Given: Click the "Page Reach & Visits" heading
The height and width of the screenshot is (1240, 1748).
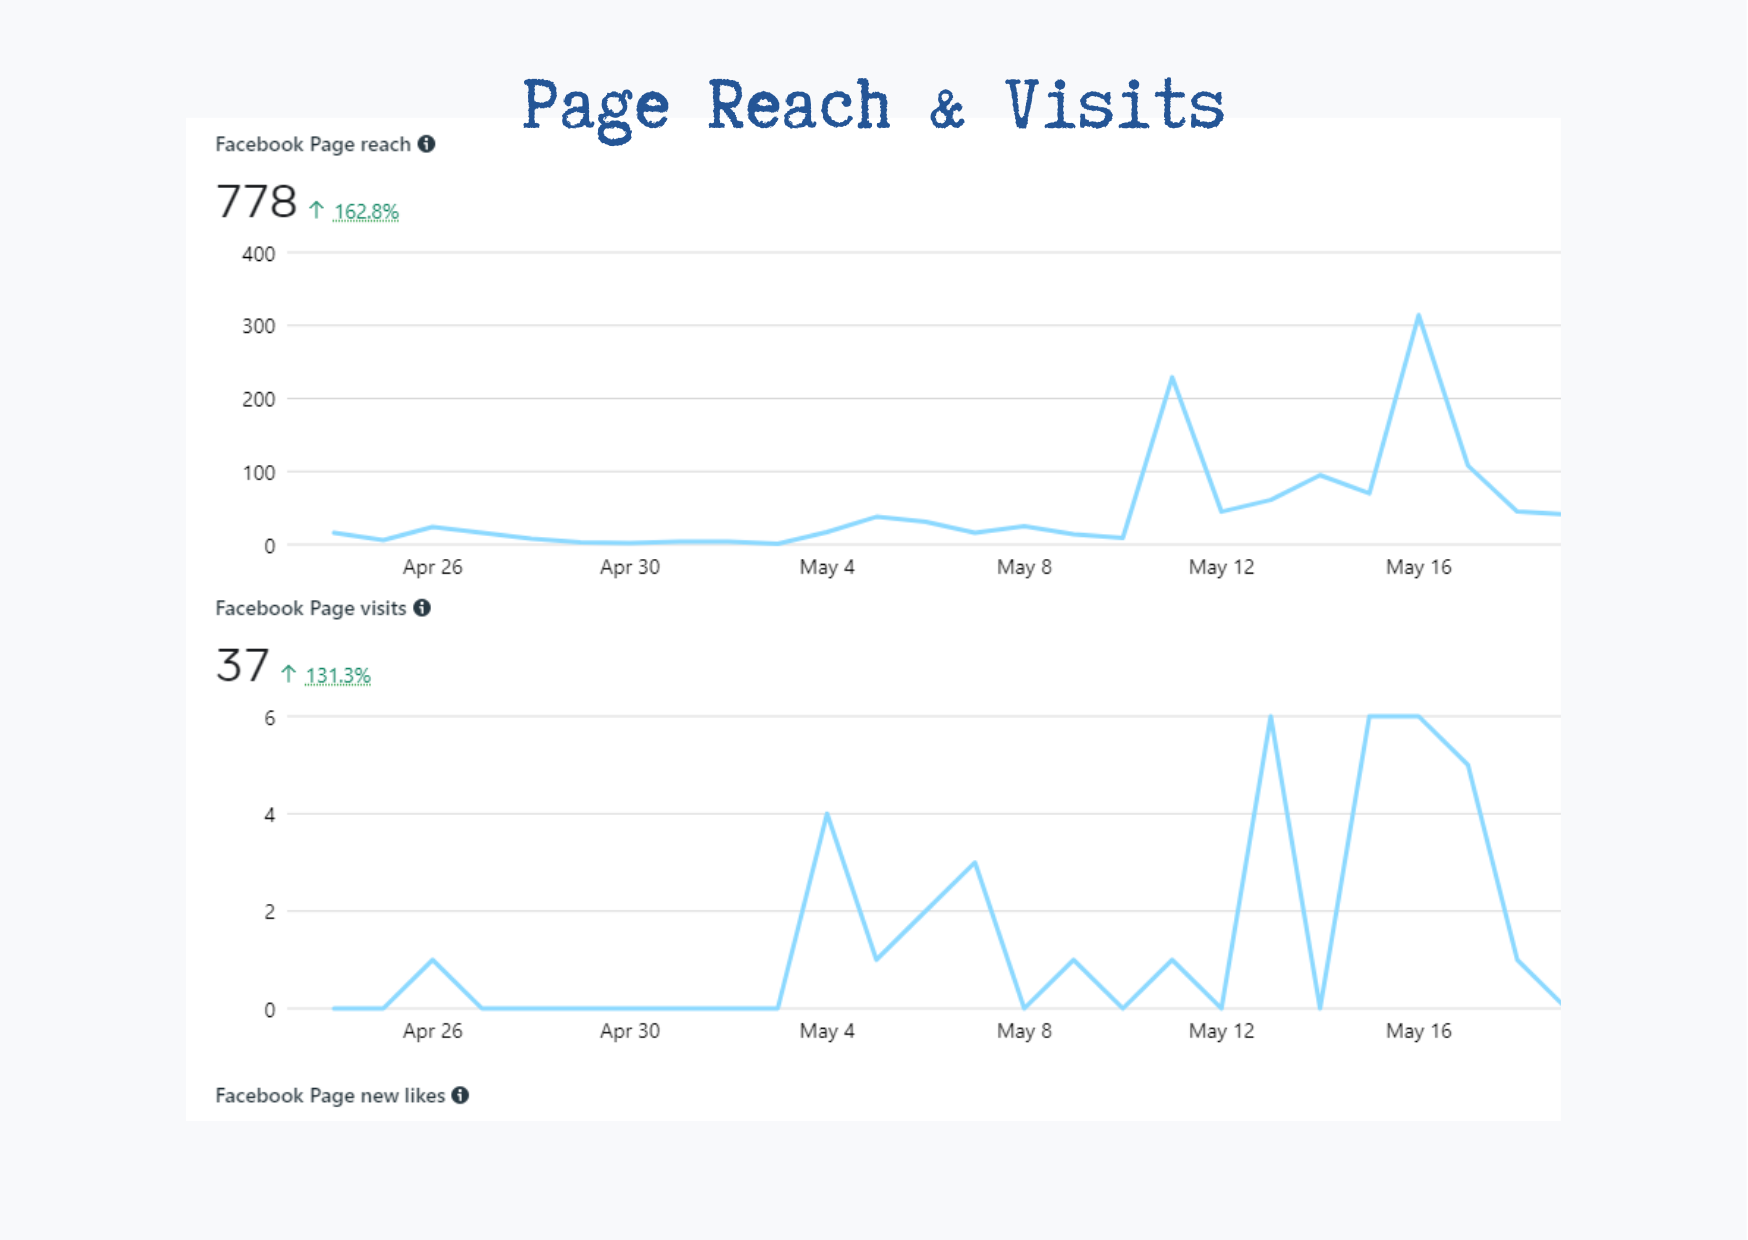Looking at the screenshot, I should (873, 108).
